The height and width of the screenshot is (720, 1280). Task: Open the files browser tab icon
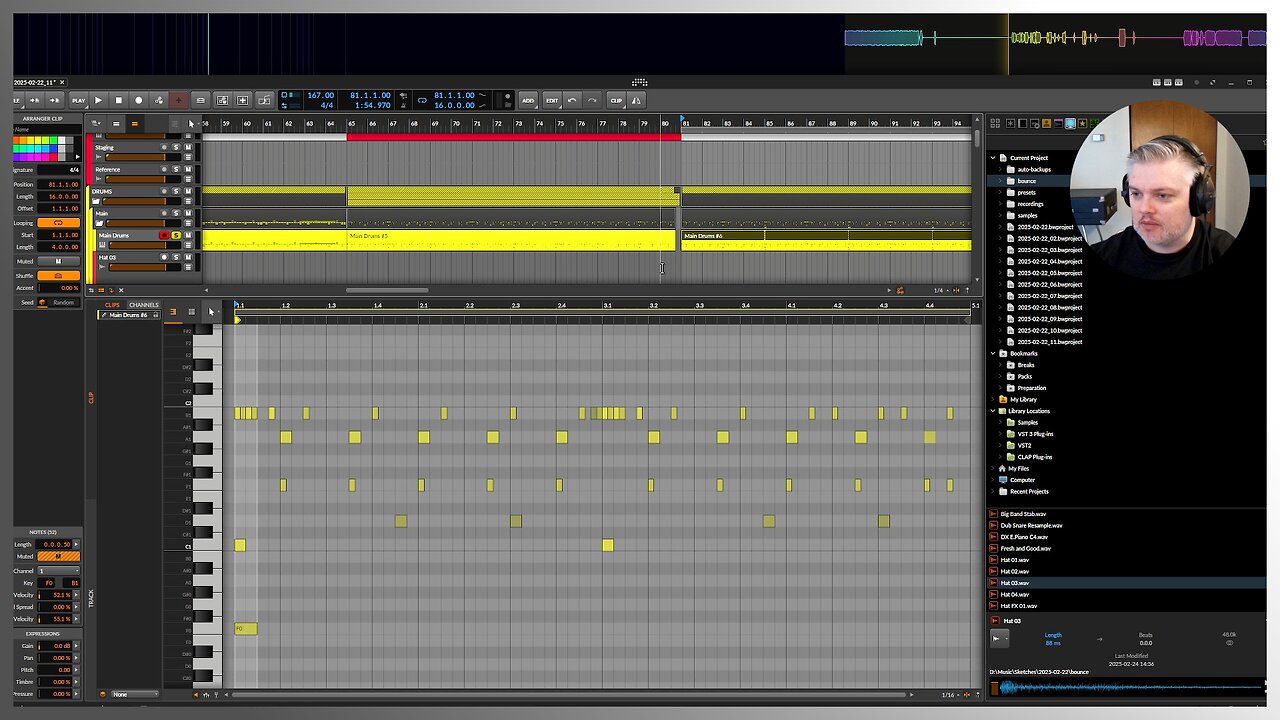[x=1070, y=123]
